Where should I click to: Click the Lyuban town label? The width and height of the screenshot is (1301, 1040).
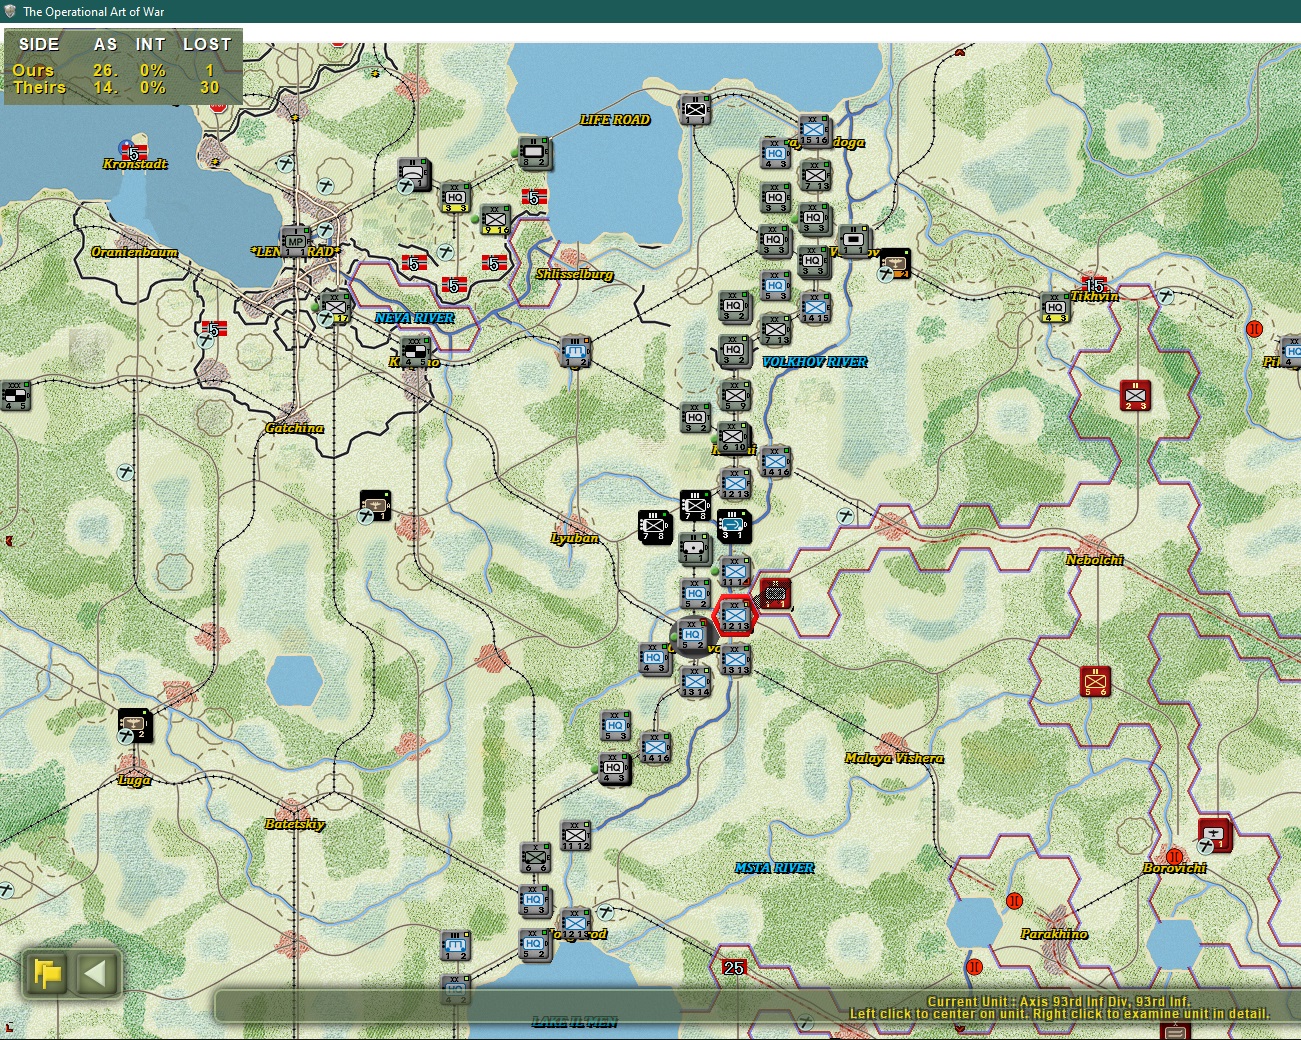coord(574,538)
